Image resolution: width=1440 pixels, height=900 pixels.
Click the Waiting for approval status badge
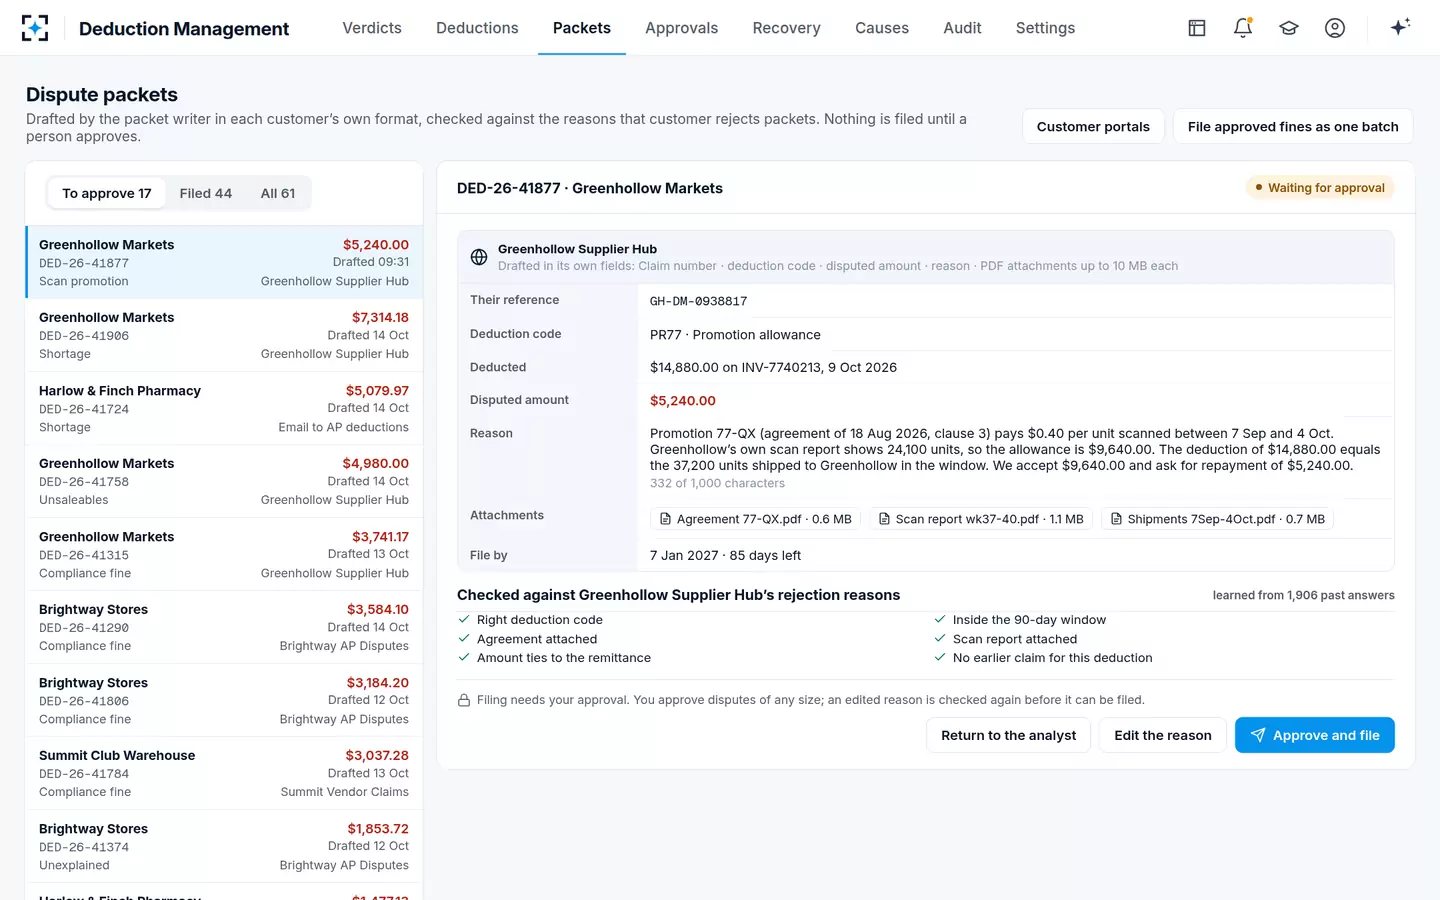pyautogui.click(x=1320, y=187)
